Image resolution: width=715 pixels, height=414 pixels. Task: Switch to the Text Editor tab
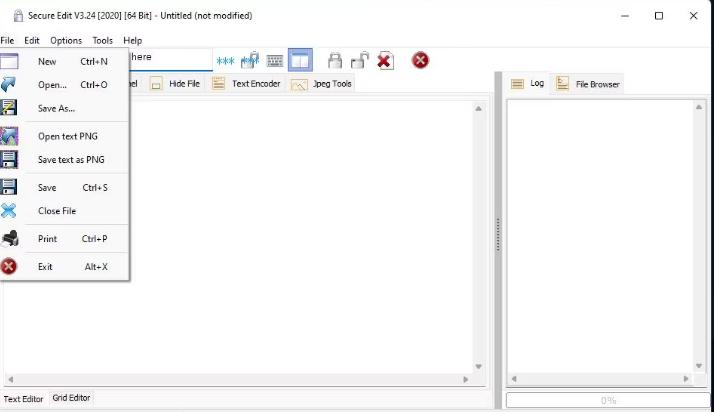click(23, 399)
